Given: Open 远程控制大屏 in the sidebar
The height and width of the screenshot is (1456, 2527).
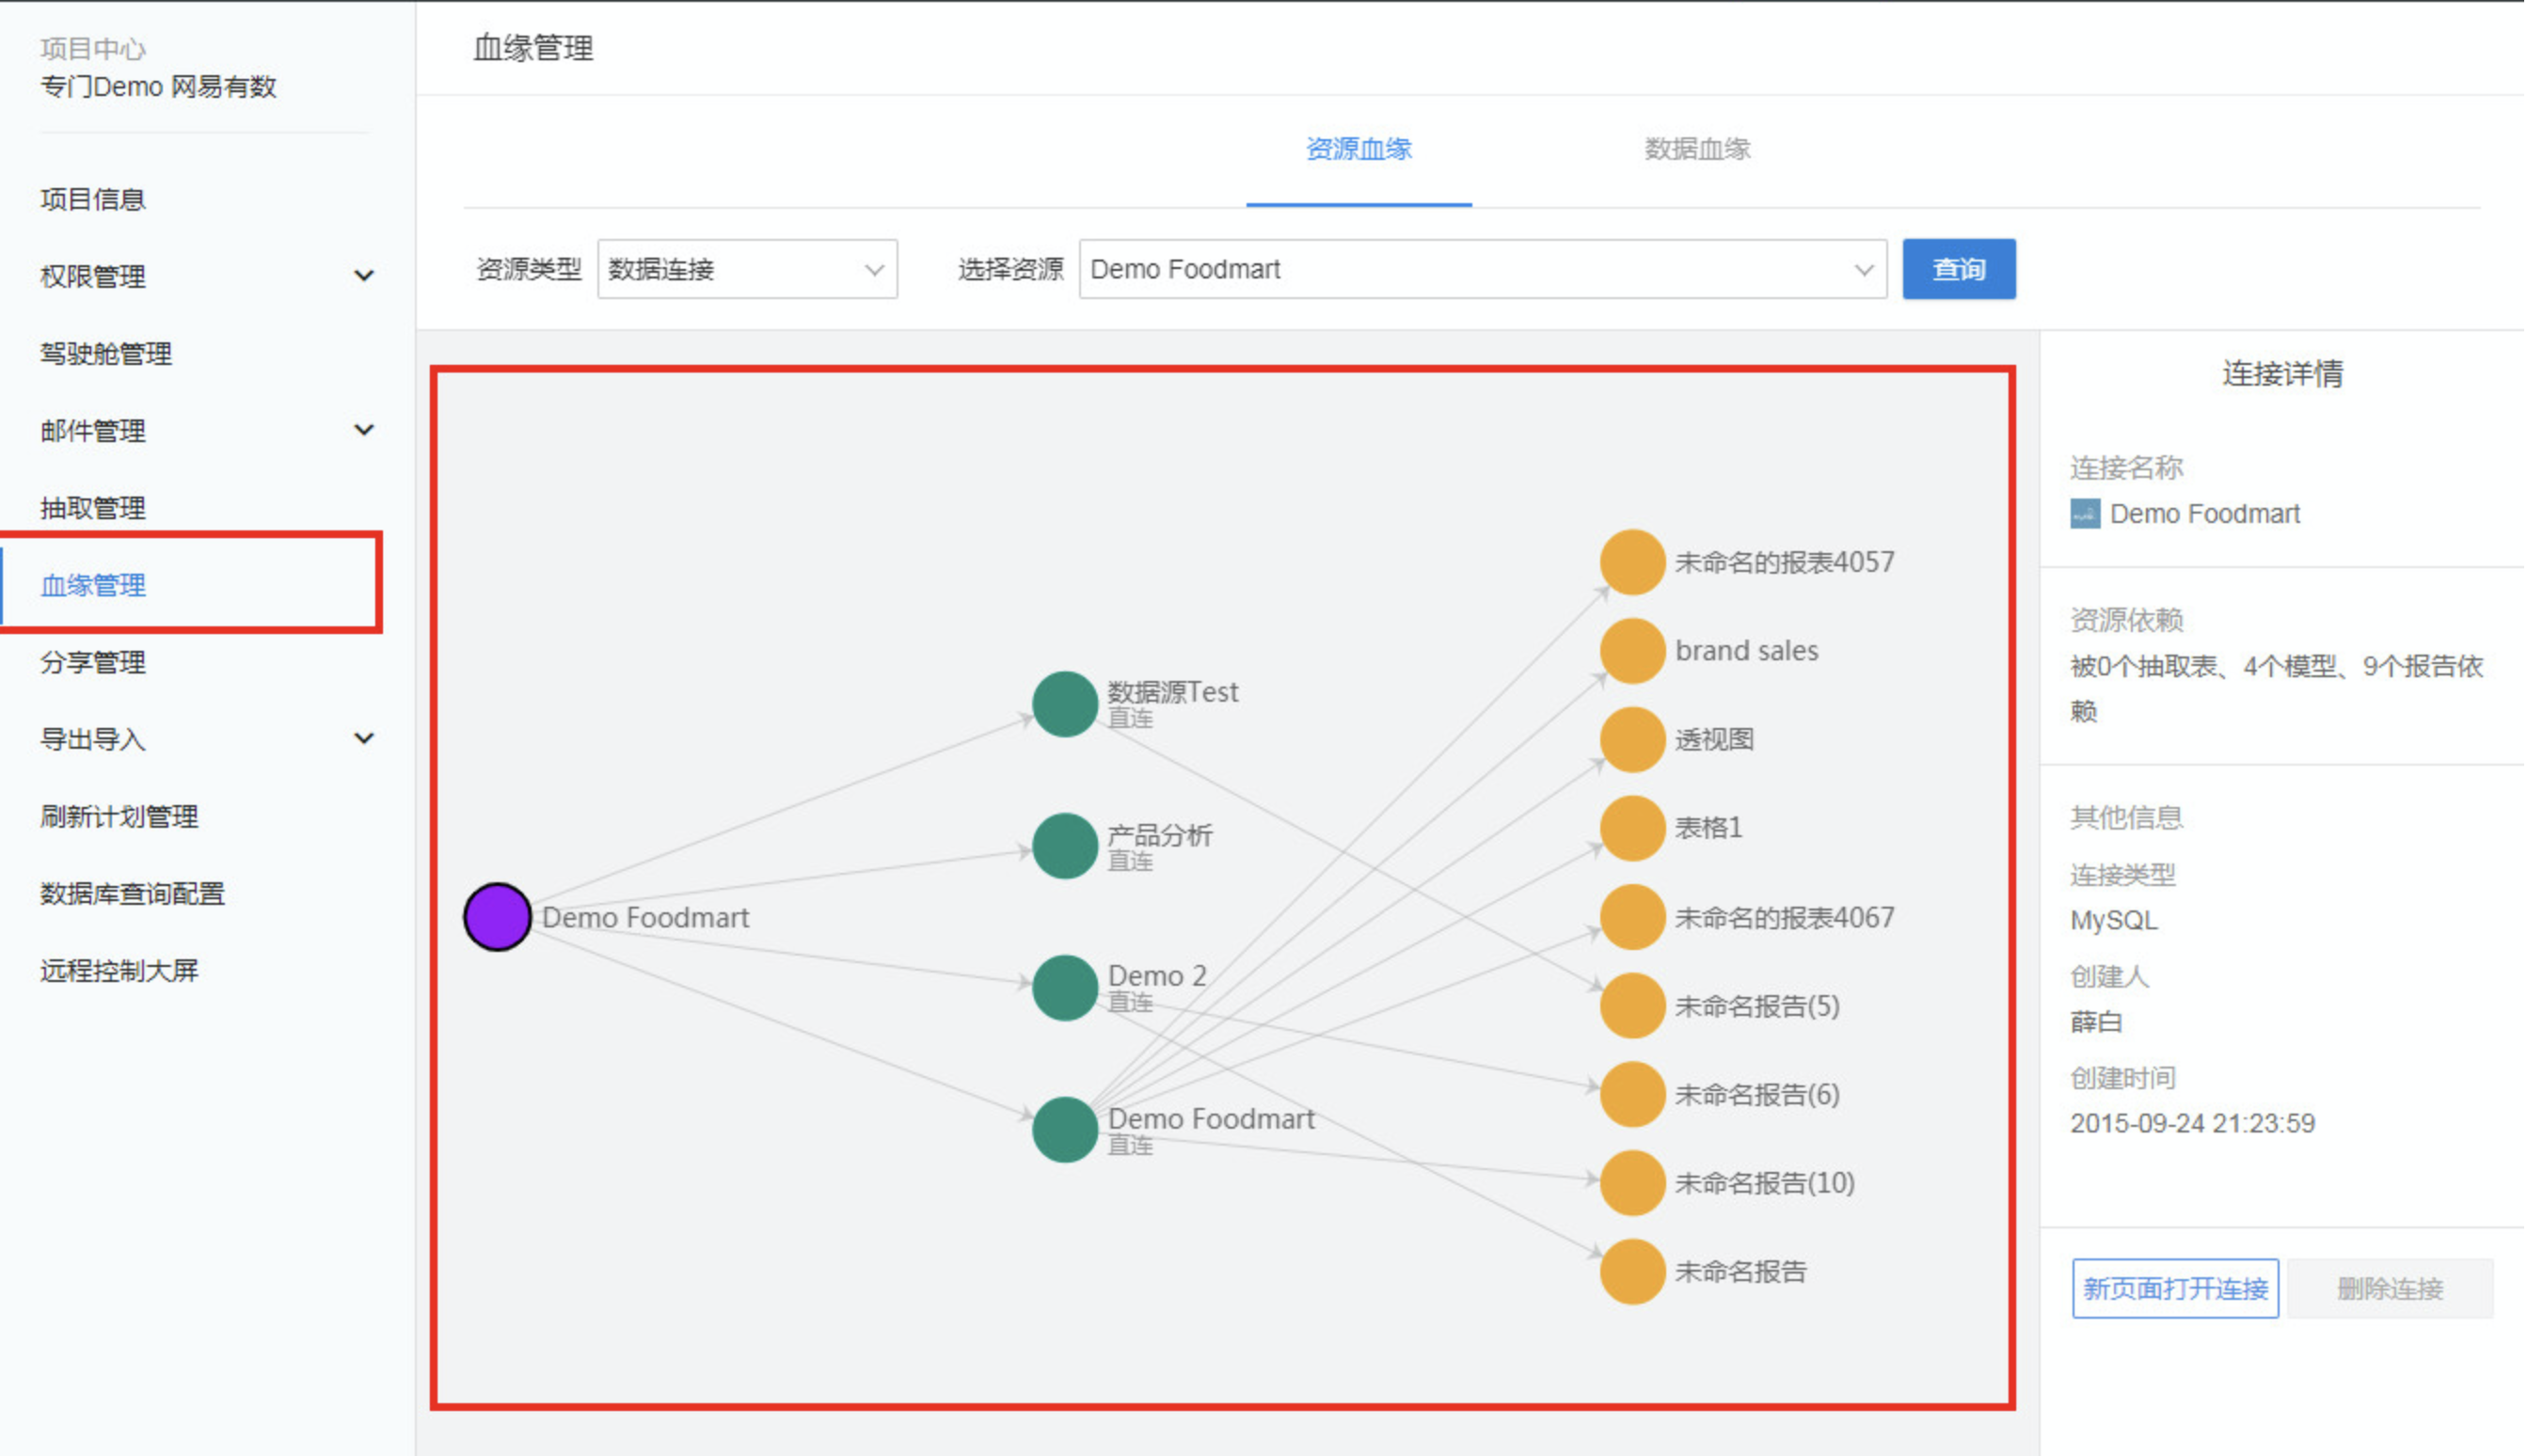Looking at the screenshot, I should click(x=119, y=971).
